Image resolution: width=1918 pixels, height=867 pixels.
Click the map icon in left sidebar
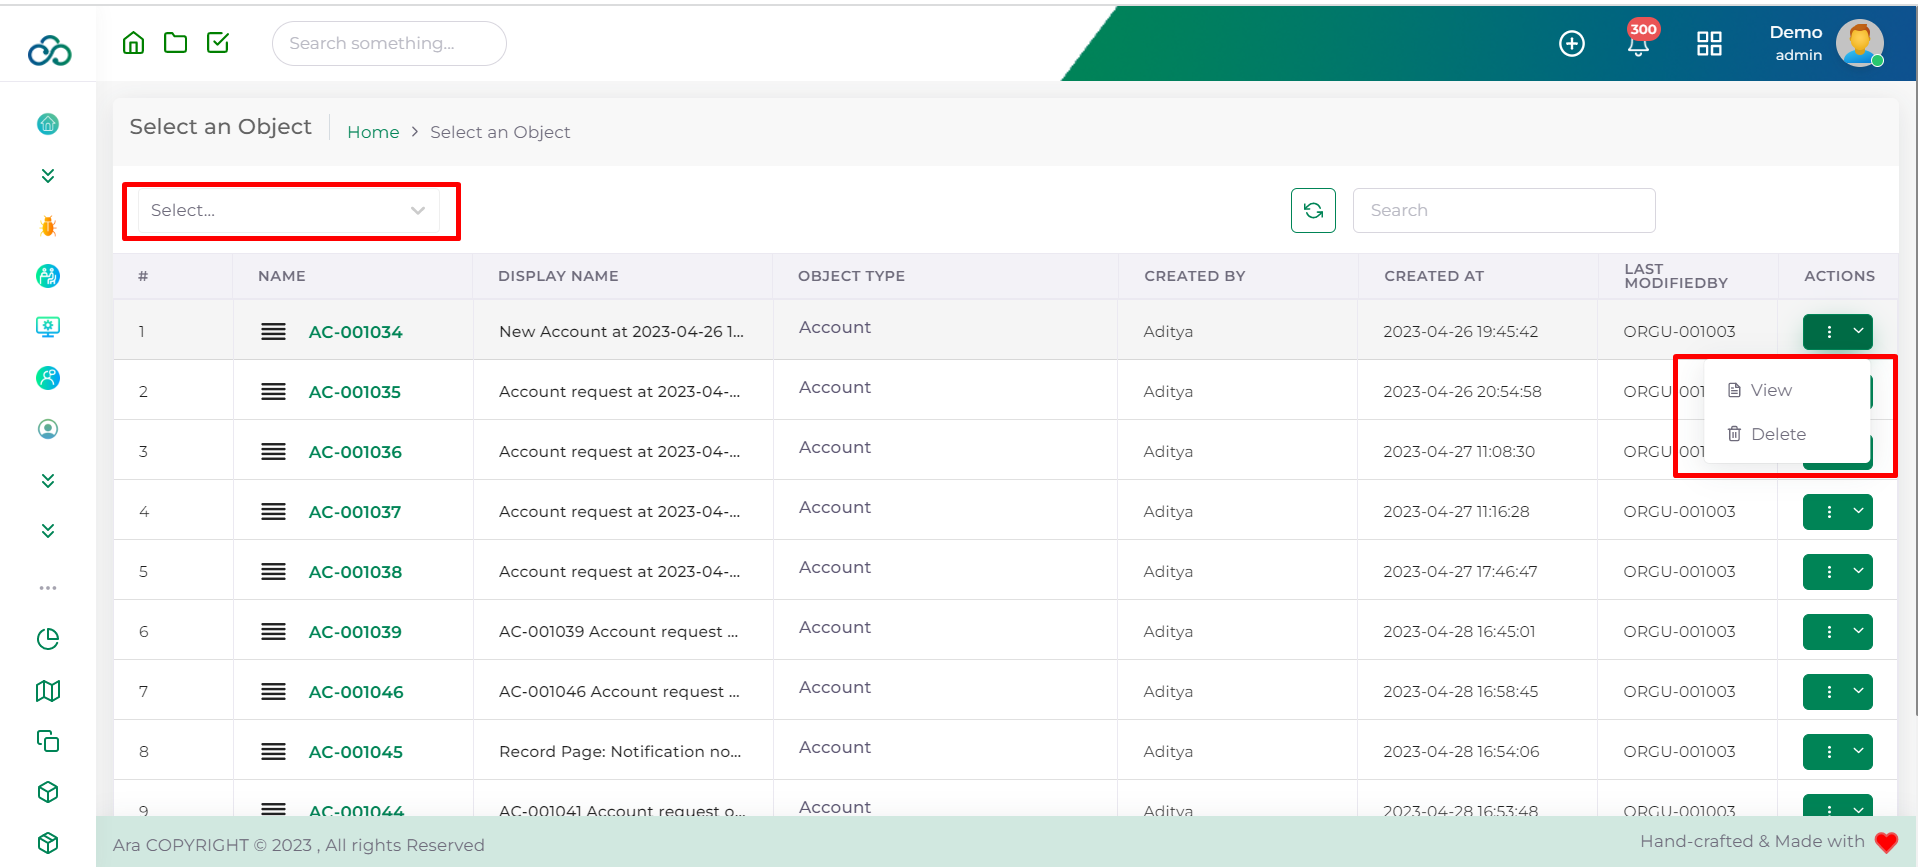point(48,691)
